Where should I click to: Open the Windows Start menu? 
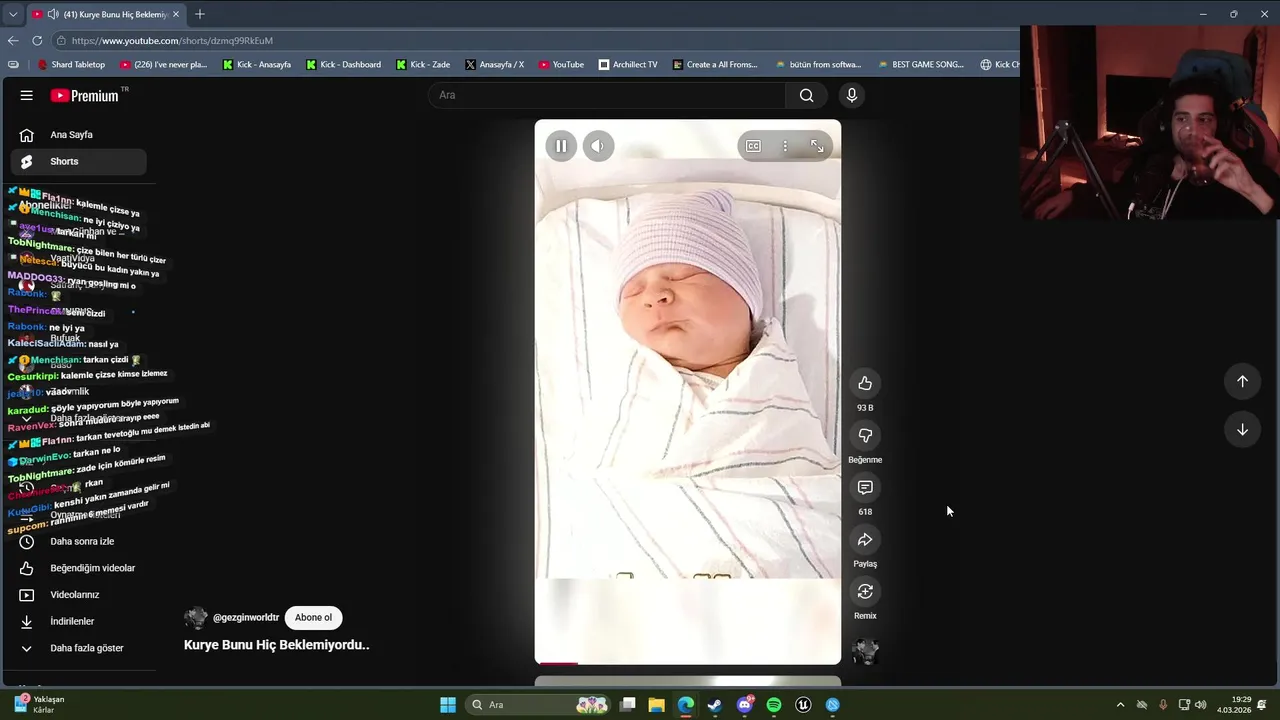448,705
